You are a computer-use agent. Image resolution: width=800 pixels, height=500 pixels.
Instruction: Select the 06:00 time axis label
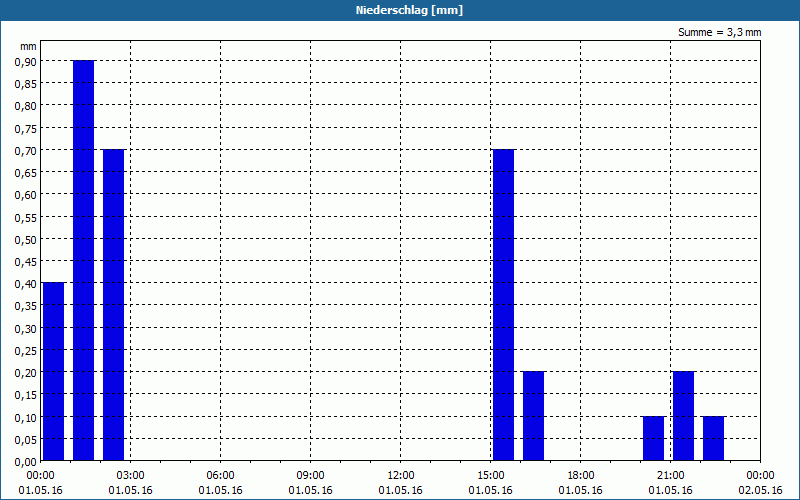pyautogui.click(x=220, y=476)
